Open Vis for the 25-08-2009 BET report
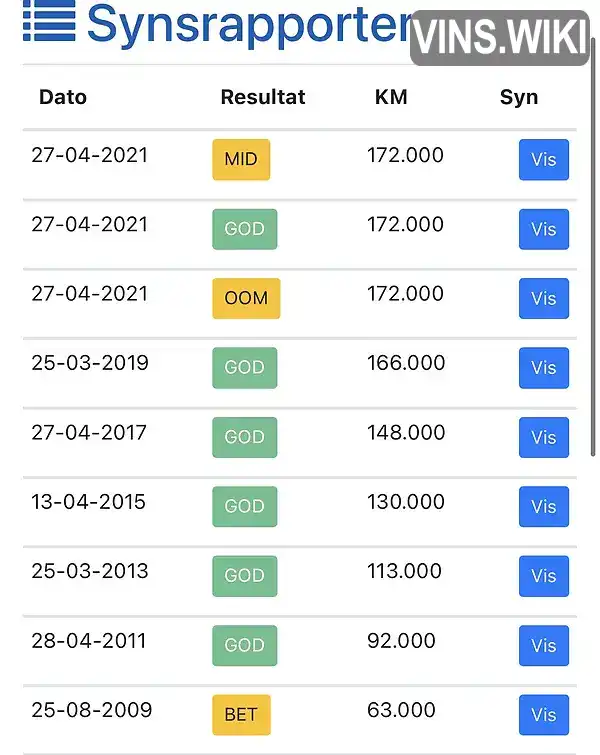This screenshot has width=600, height=755. pos(544,715)
